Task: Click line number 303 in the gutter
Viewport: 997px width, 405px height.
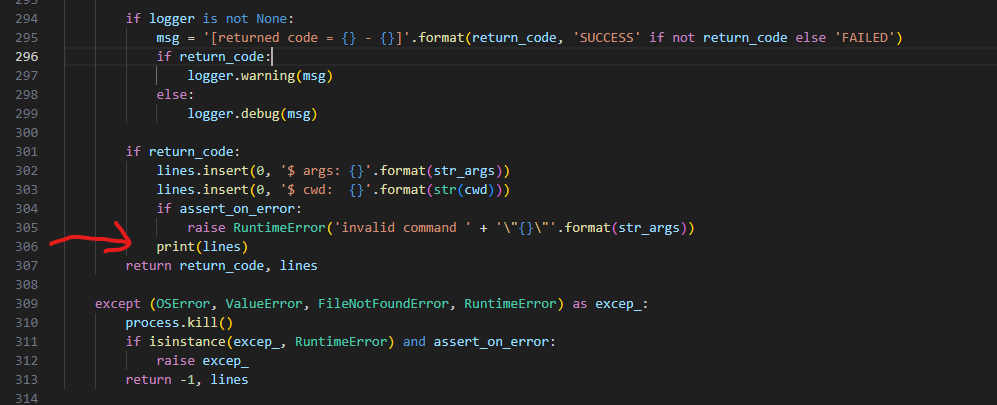Action: tap(27, 189)
